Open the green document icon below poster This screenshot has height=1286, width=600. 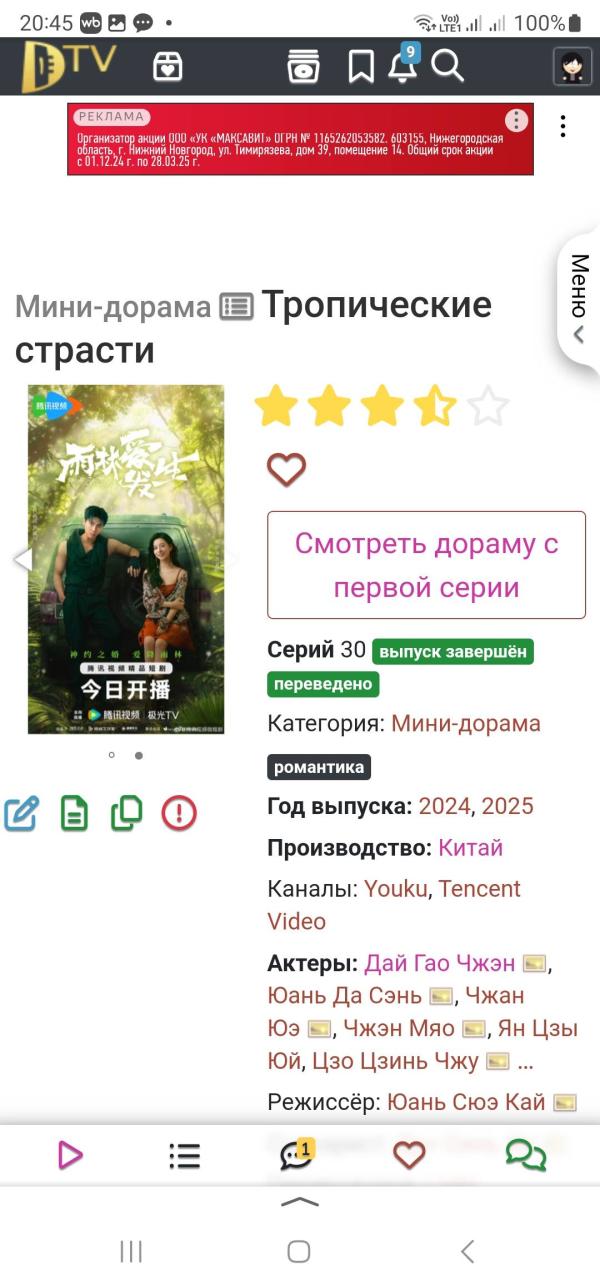pos(74,814)
